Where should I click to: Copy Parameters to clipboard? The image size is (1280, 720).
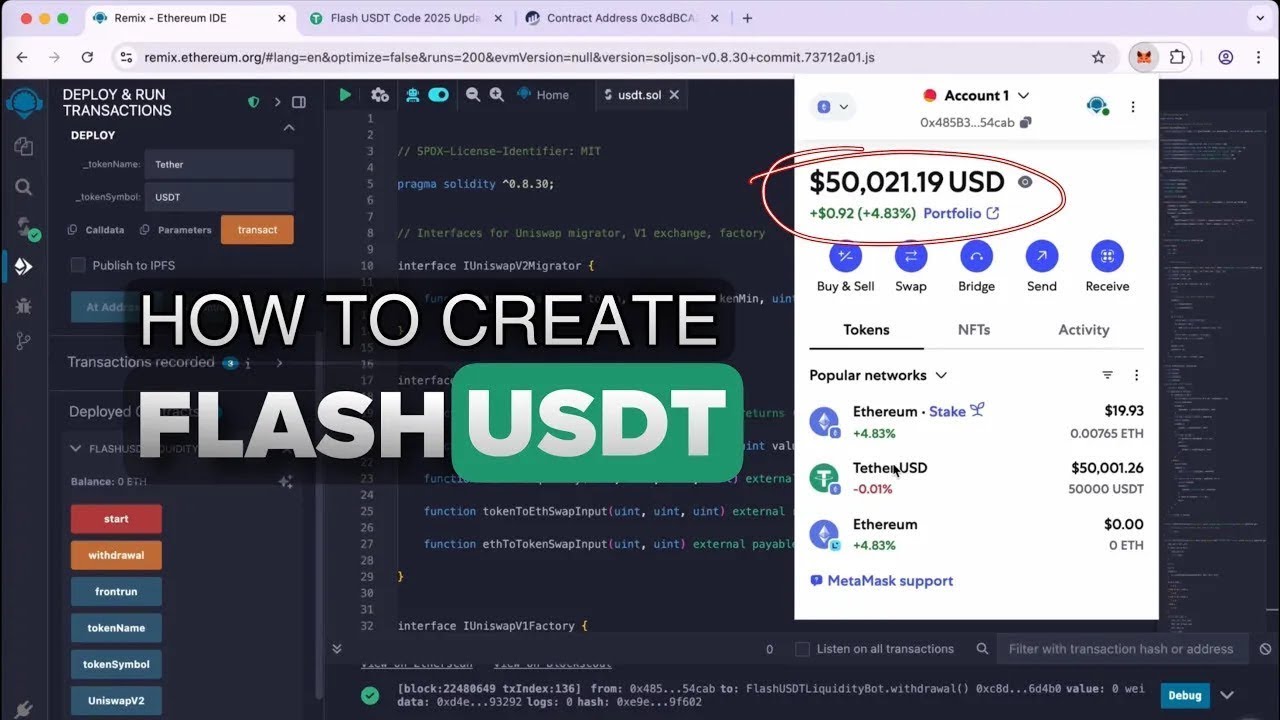pos(145,230)
